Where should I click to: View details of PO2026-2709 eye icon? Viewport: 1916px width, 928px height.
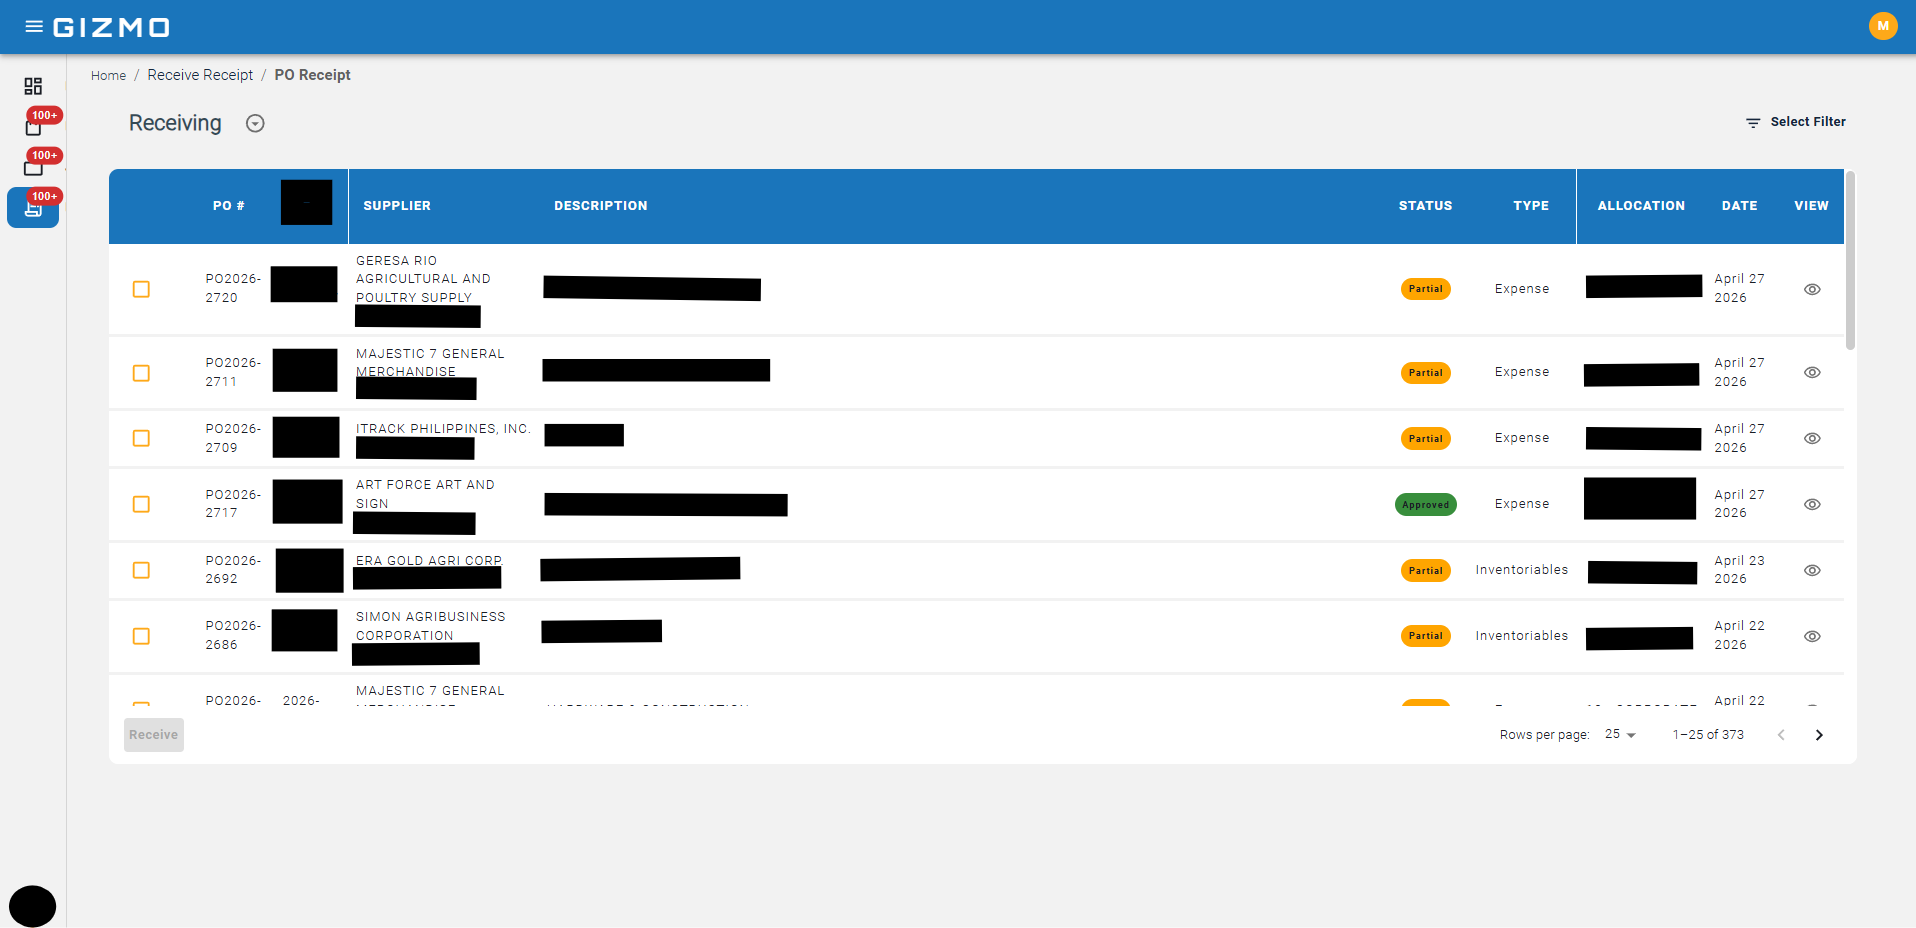pyautogui.click(x=1811, y=438)
